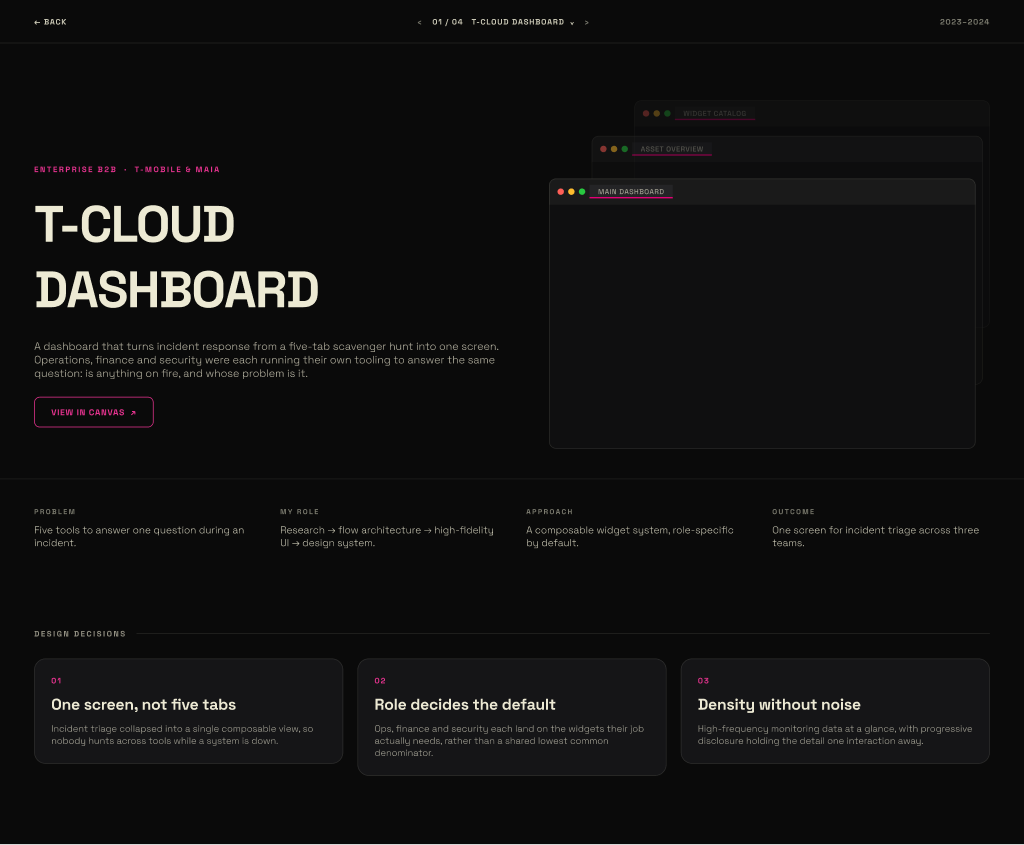Click red dot on Asset Overview window
The height and width of the screenshot is (845, 1024).
click(603, 149)
